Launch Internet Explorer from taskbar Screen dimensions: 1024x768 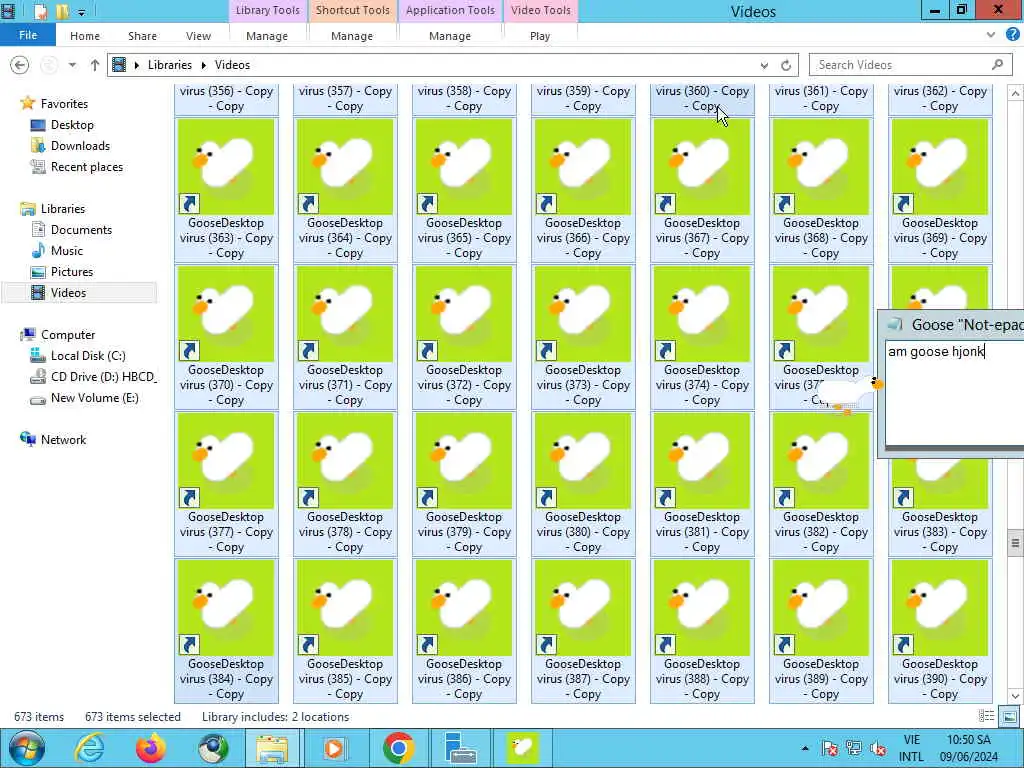(x=89, y=748)
